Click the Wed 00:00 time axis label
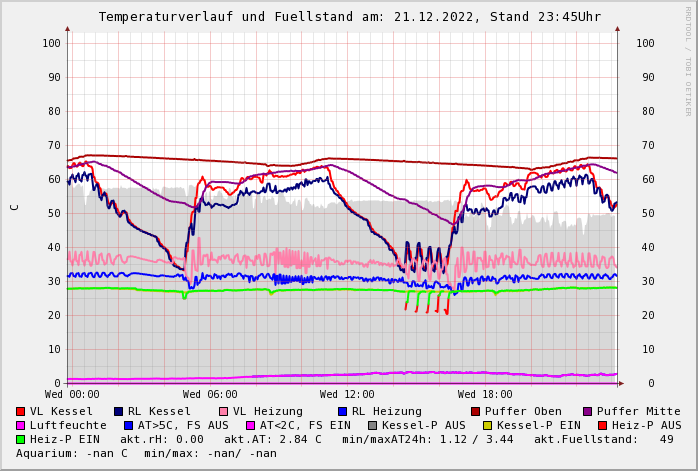698x471 pixels. coord(72,394)
